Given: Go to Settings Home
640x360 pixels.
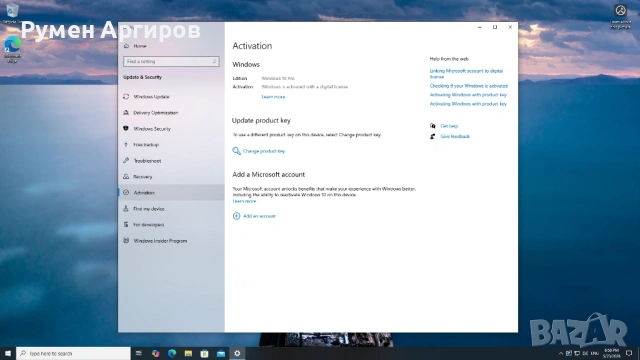Looking at the screenshot, I should tap(135, 46).
